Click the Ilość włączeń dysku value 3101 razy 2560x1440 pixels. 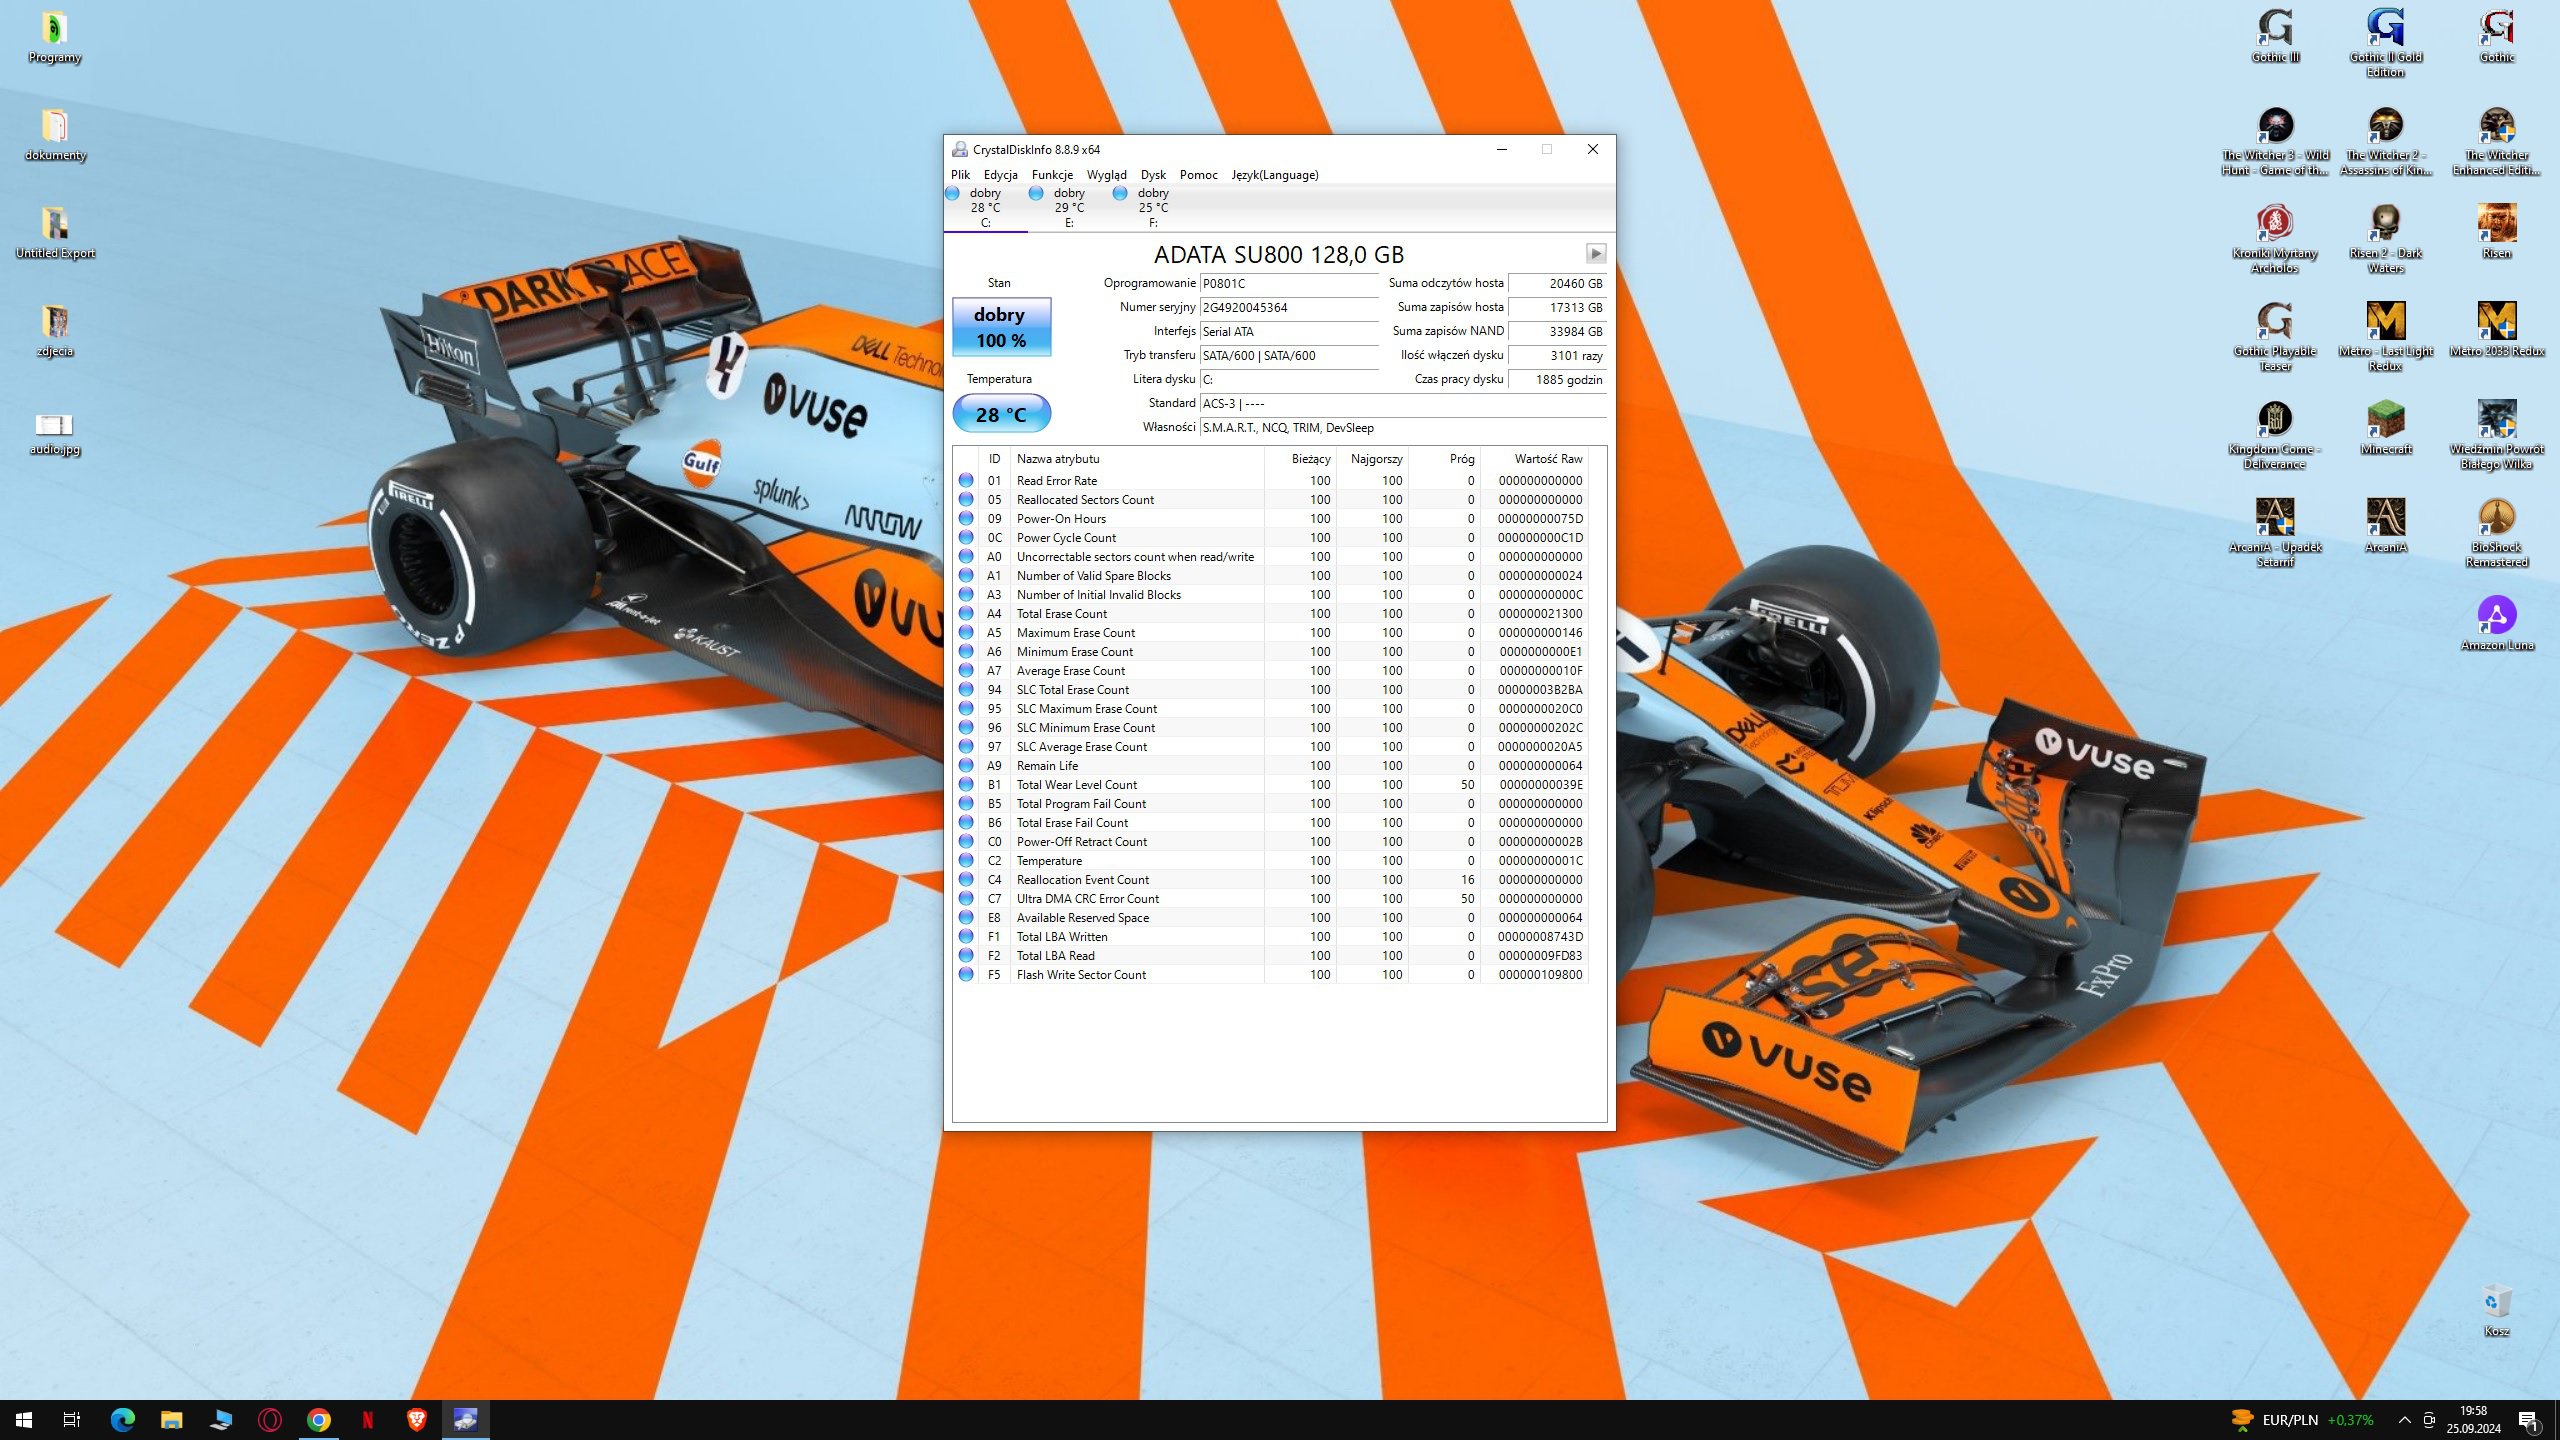(1557, 356)
